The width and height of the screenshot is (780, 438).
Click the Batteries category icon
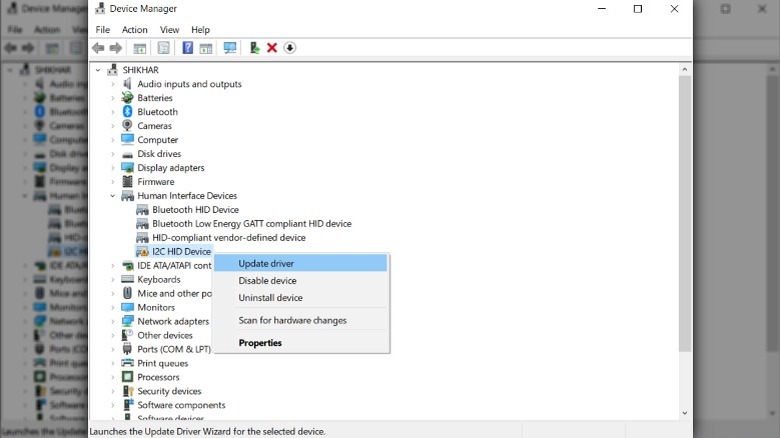point(127,98)
